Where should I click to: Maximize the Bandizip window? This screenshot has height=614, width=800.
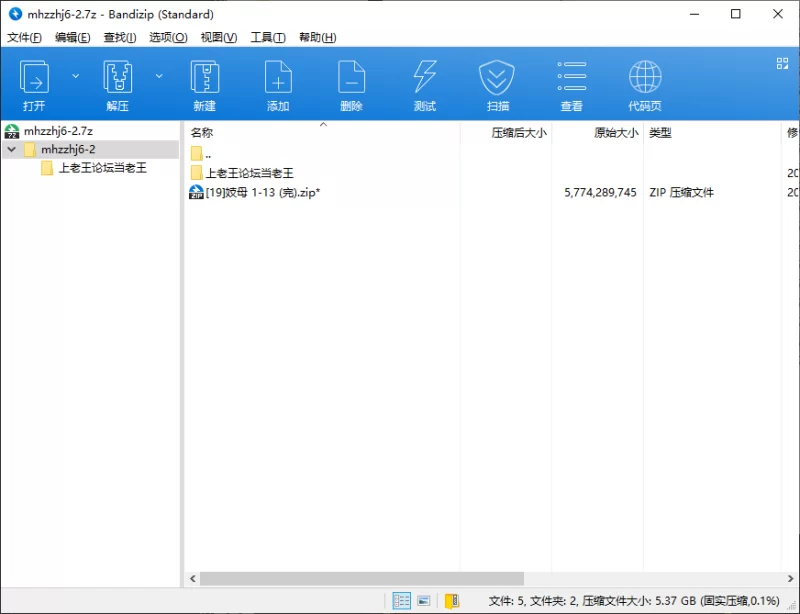click(x=735, y=14)
